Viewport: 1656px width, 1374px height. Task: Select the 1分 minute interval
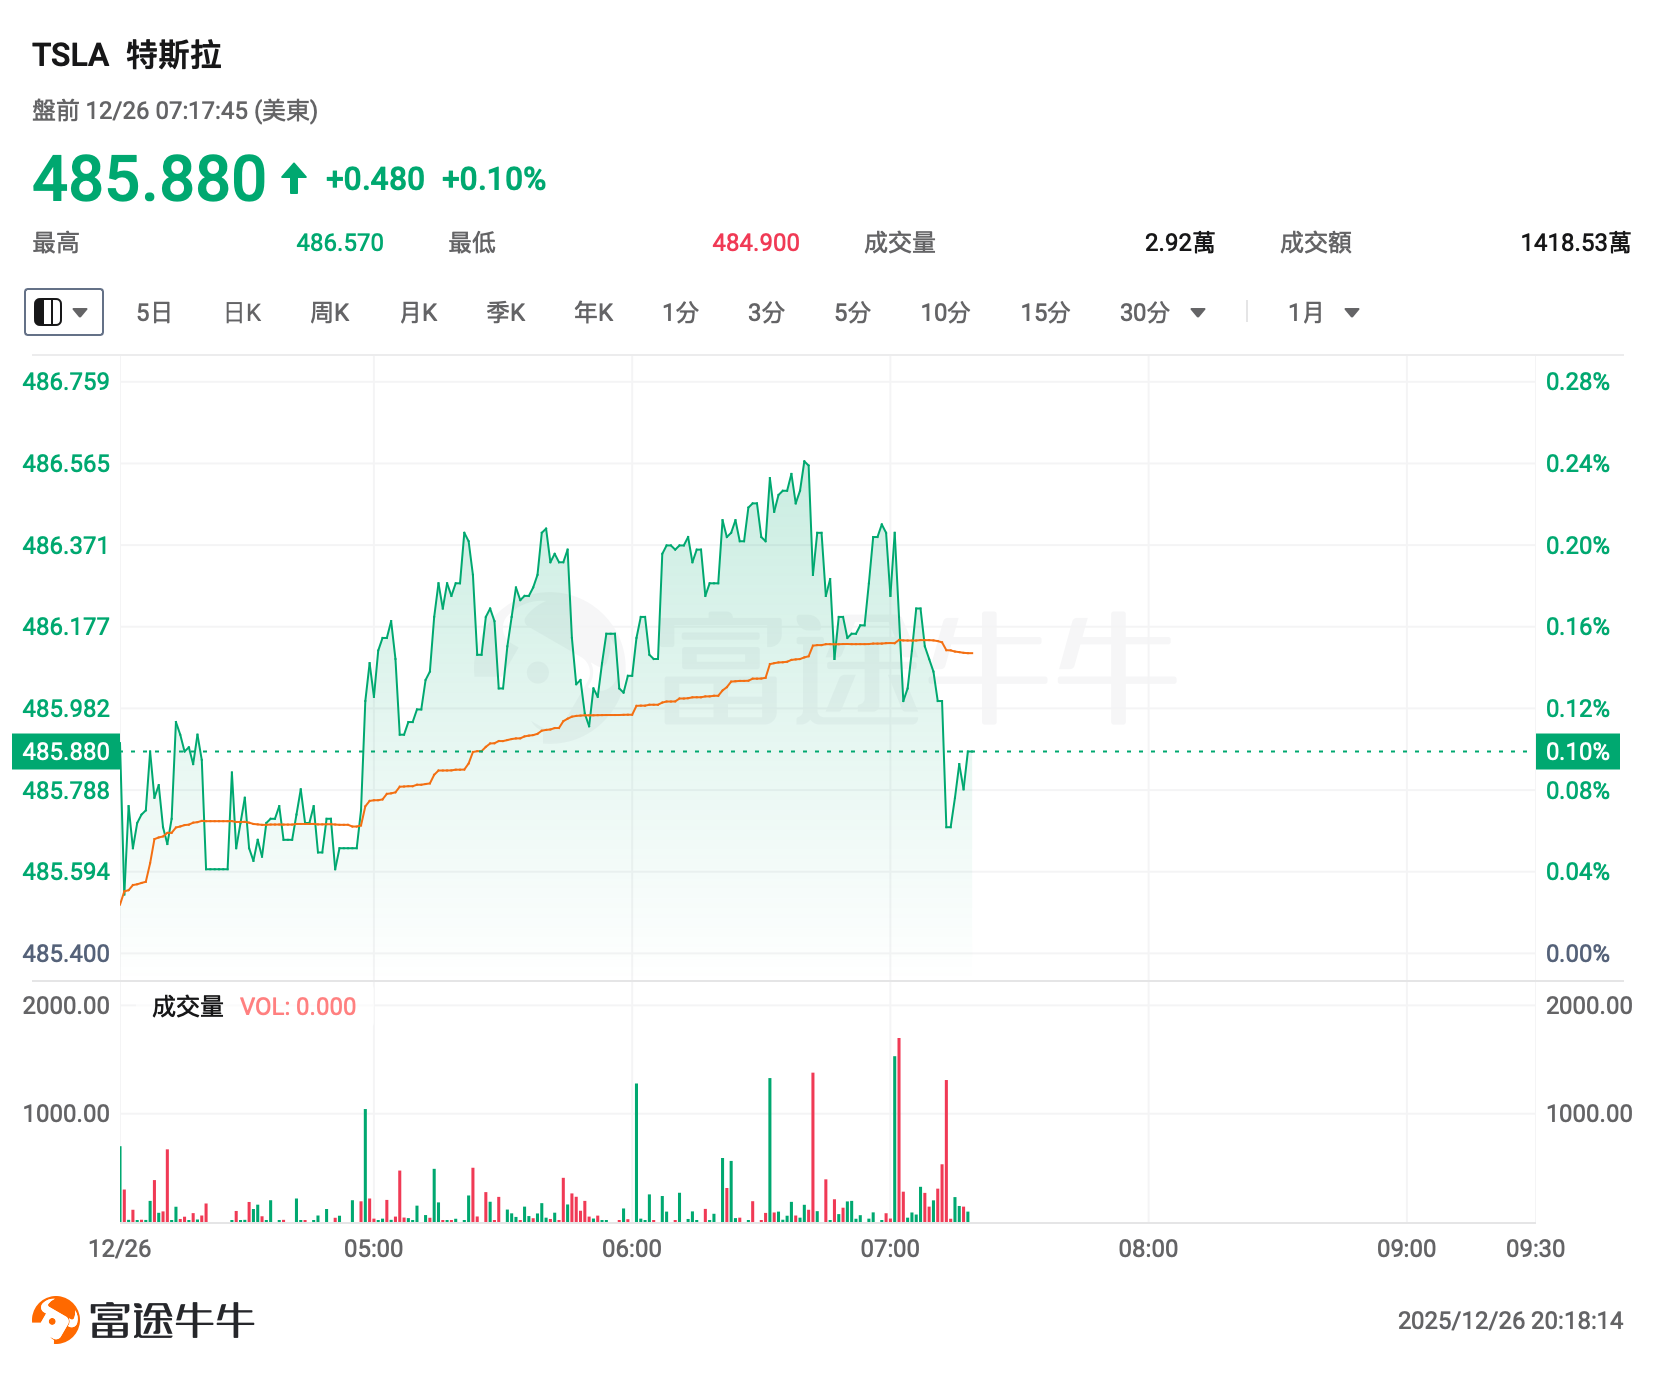point(680,313)
